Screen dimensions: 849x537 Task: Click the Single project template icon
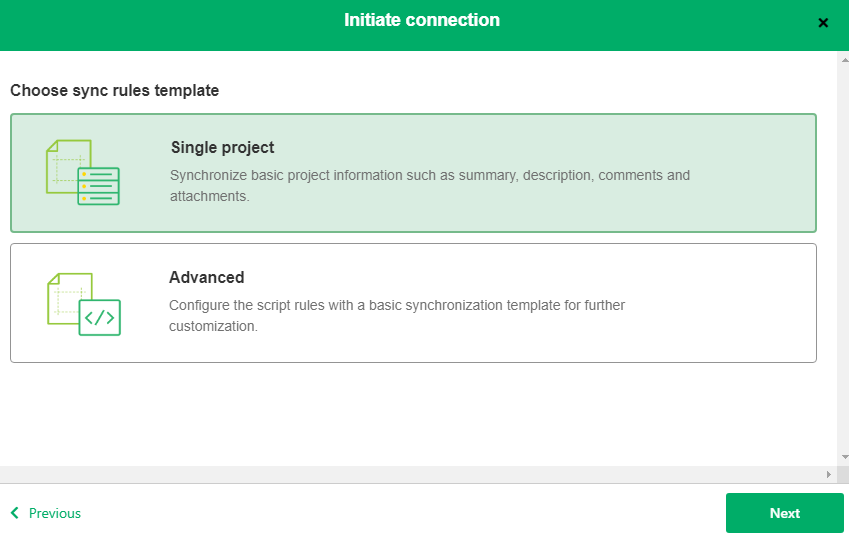[x=82, y=173]
